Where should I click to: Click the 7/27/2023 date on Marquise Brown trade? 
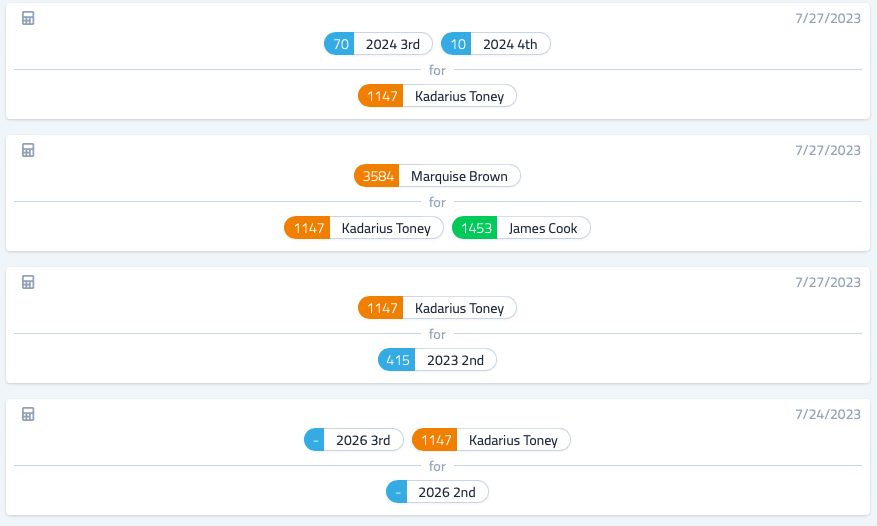pyautogui.click(x=828, y=151)
